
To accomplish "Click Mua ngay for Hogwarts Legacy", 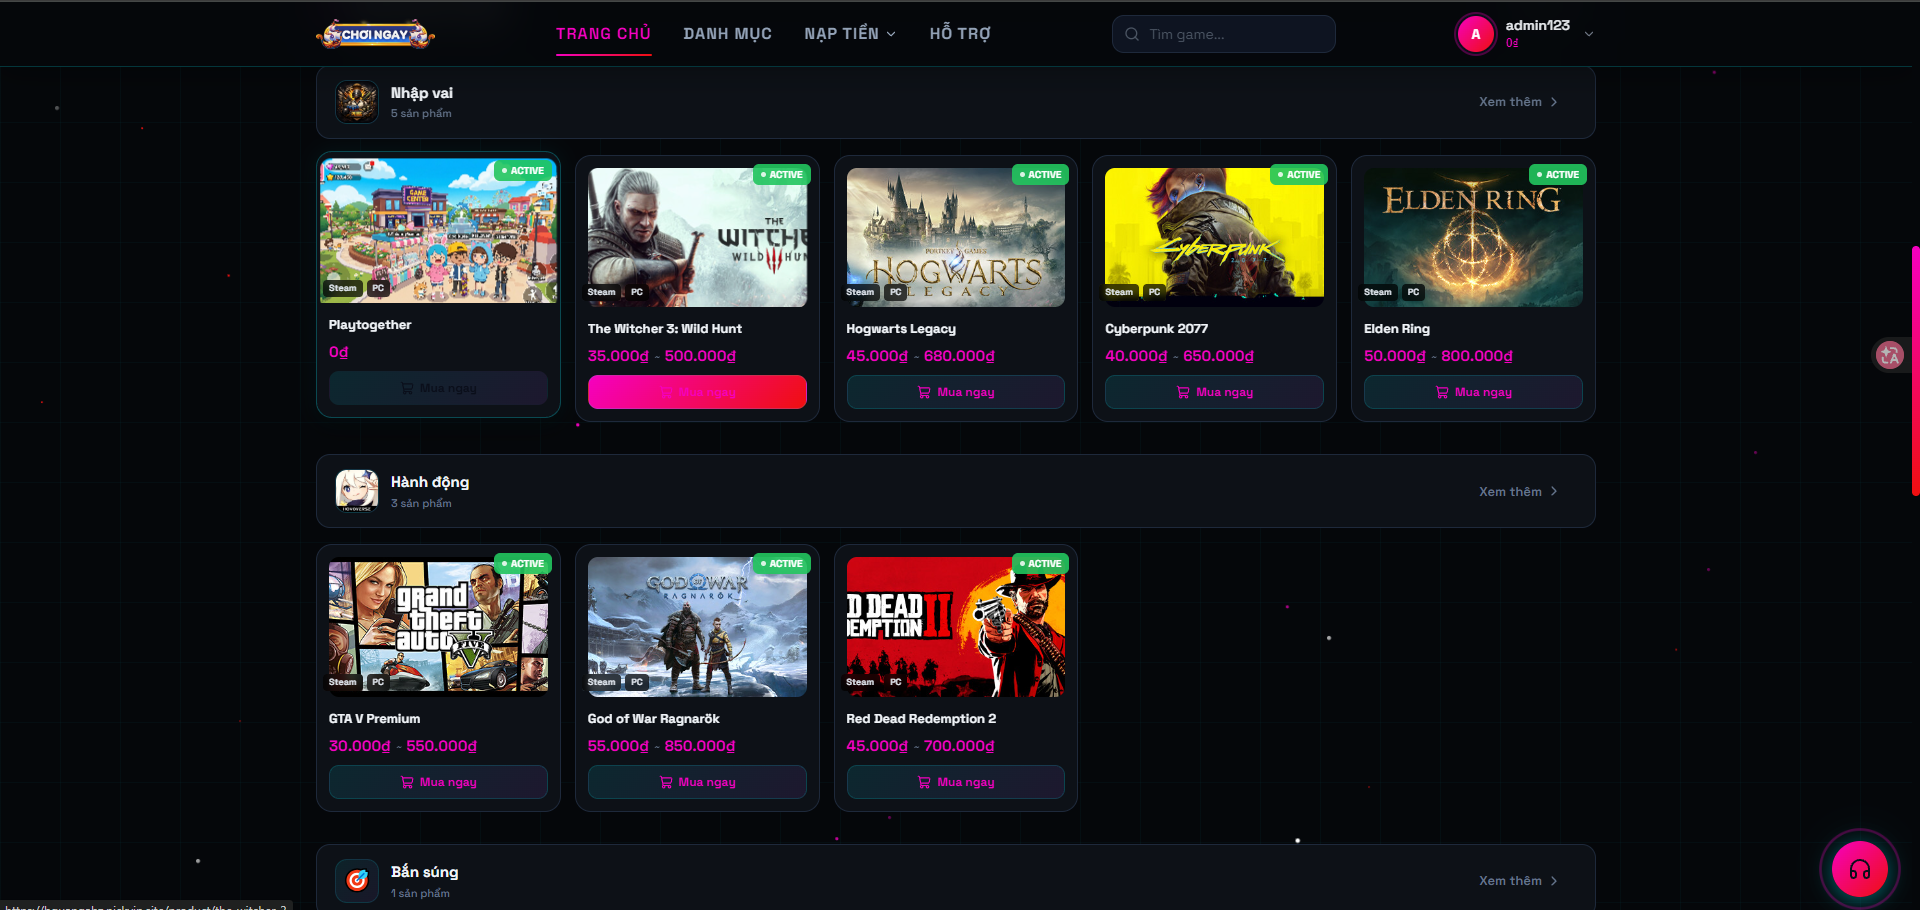I will (x=956, y=392).
